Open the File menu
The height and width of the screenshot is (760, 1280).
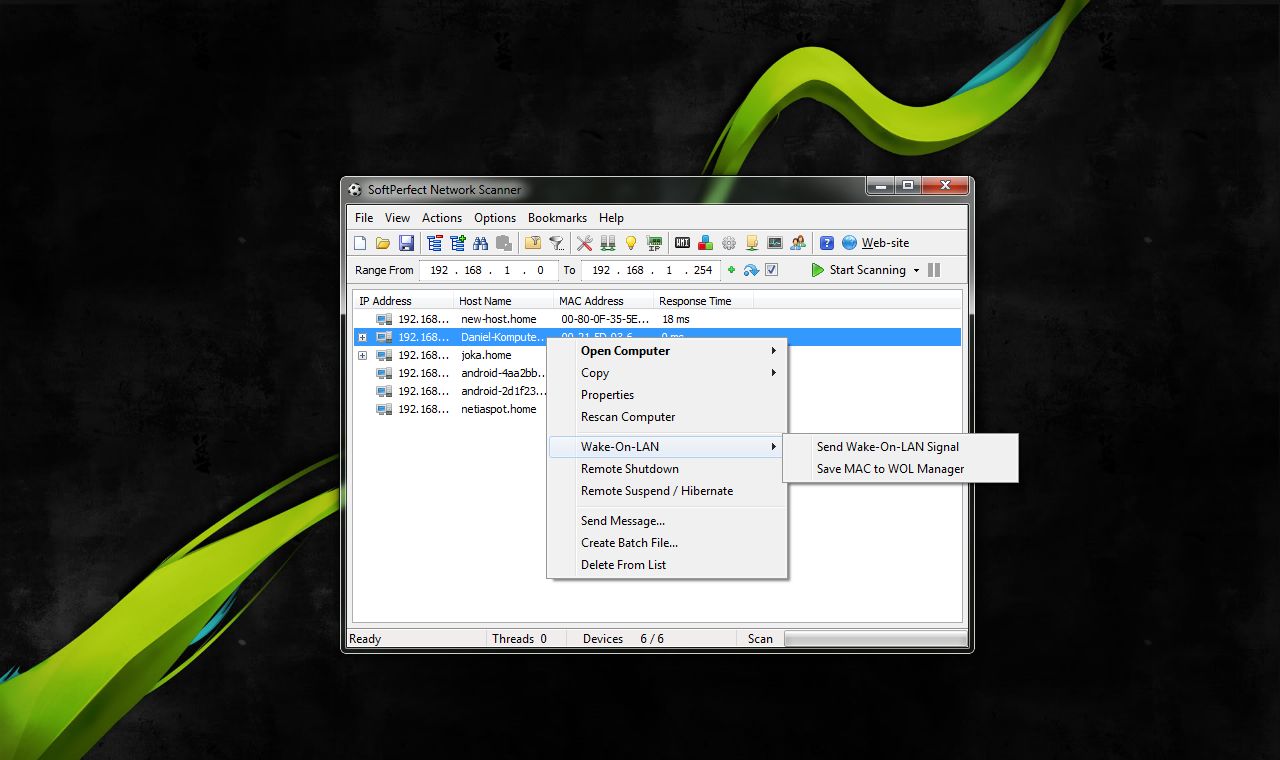click(364, 218)
